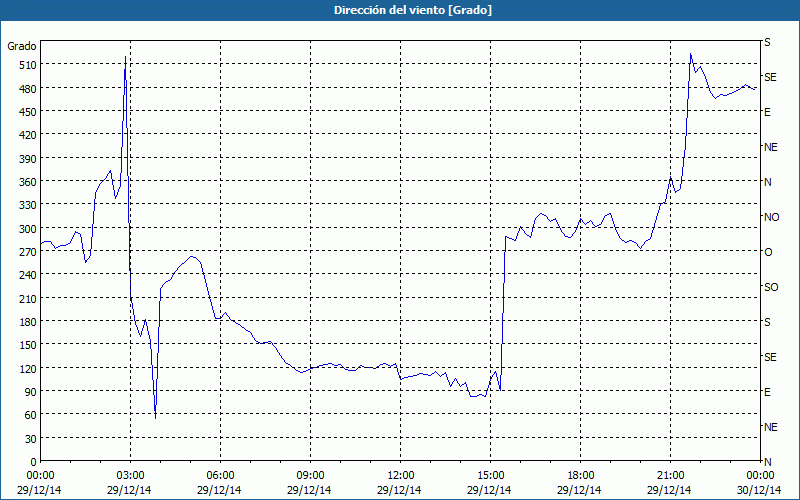Click the 180 degree axis label
Screen dimensions: 800x500
tap(28, 322)
